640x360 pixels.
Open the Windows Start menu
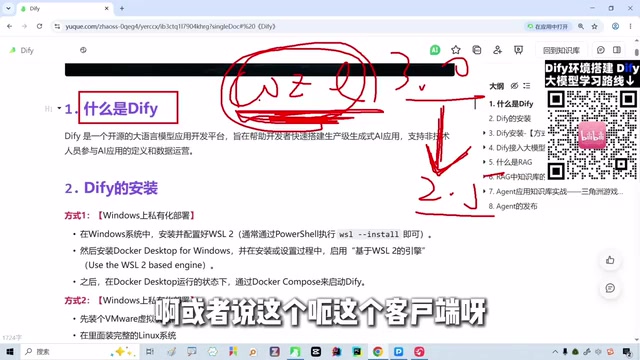(9, 351)
